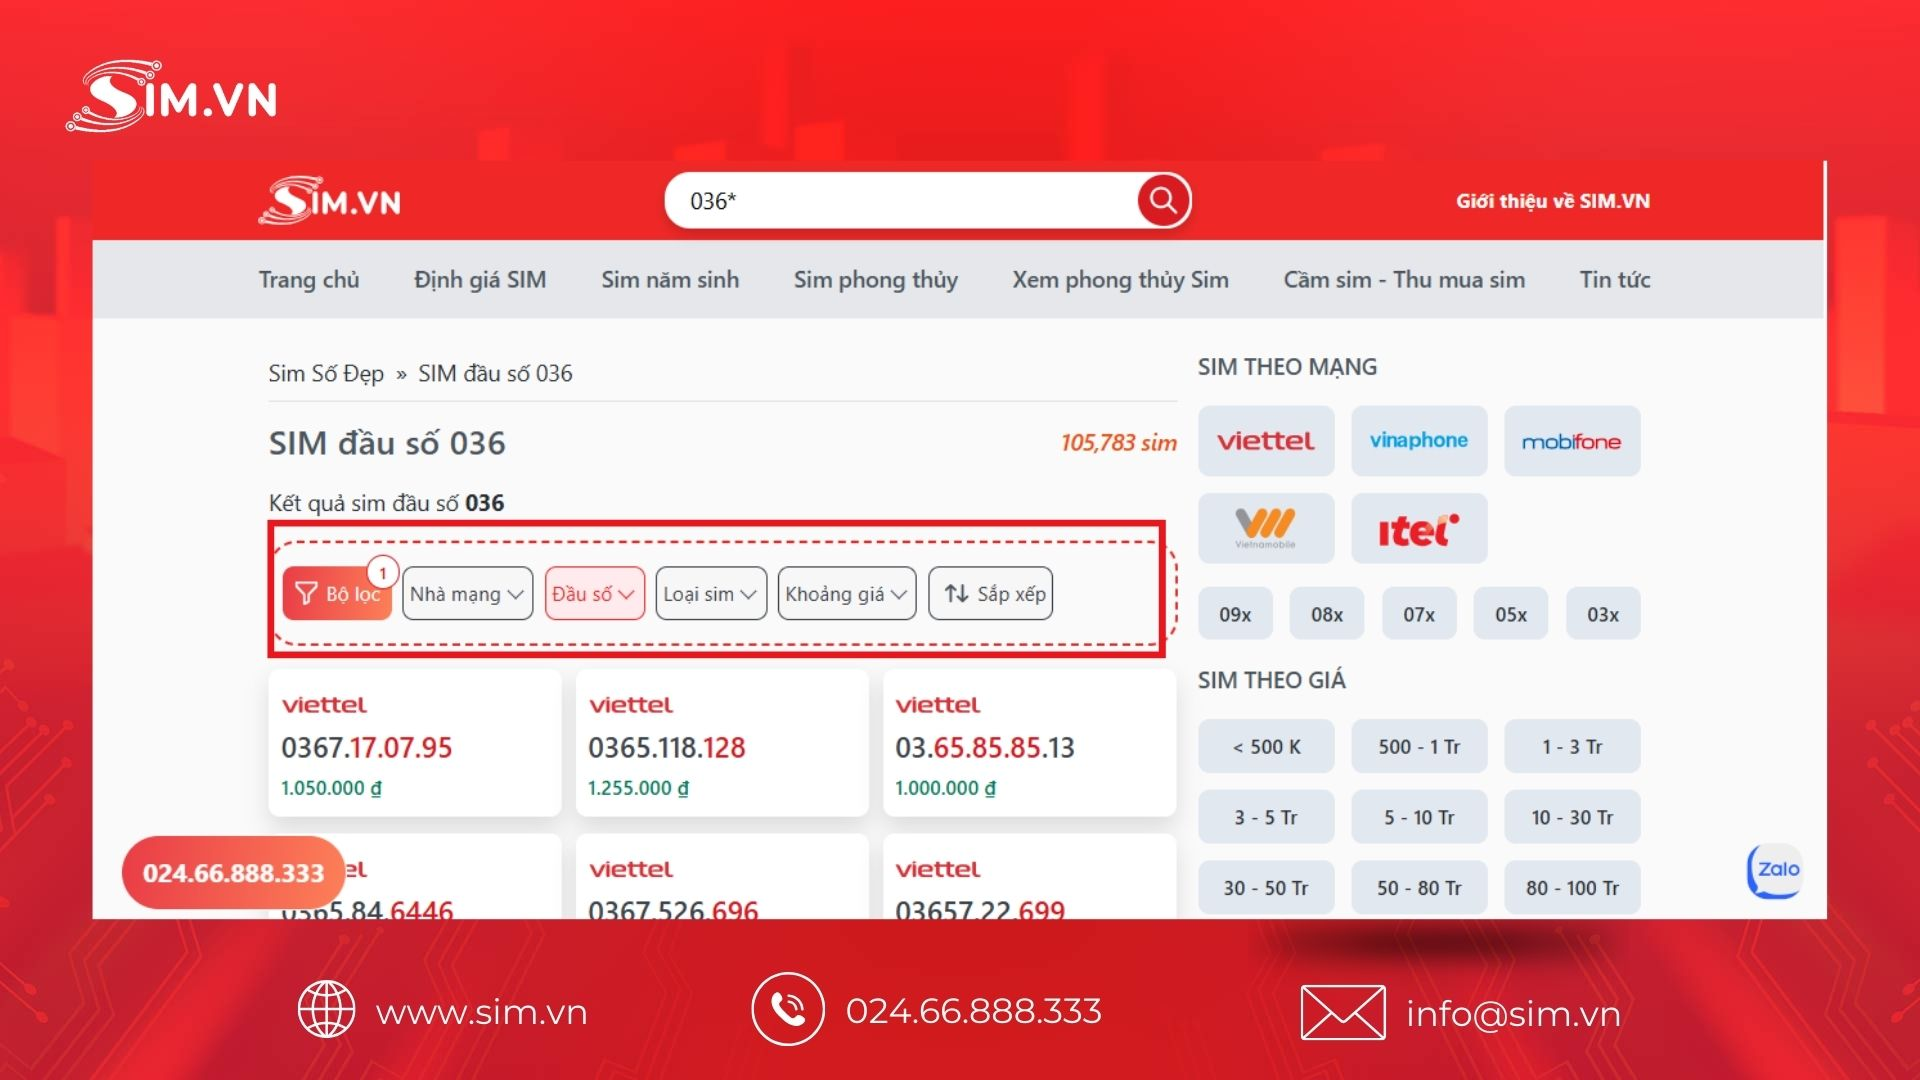This screenshot has width=1920, height=1080.
Task: Select the Mobifone network logo tile
Action: pos(1572,441)
